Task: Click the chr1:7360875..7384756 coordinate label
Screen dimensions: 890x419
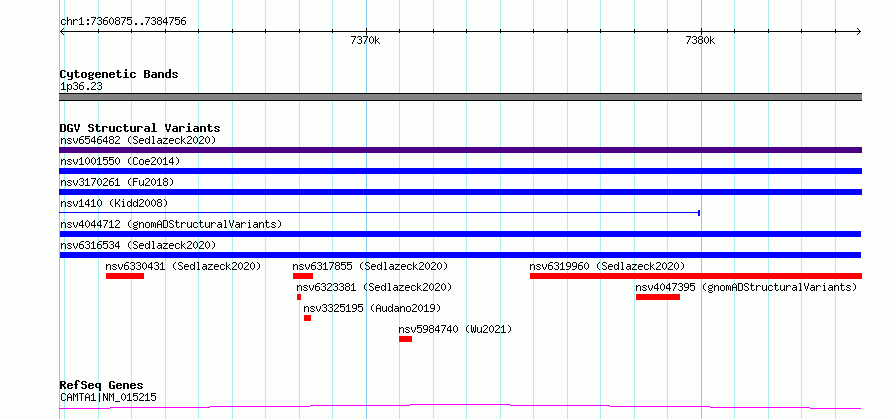Action: point(123,22)
